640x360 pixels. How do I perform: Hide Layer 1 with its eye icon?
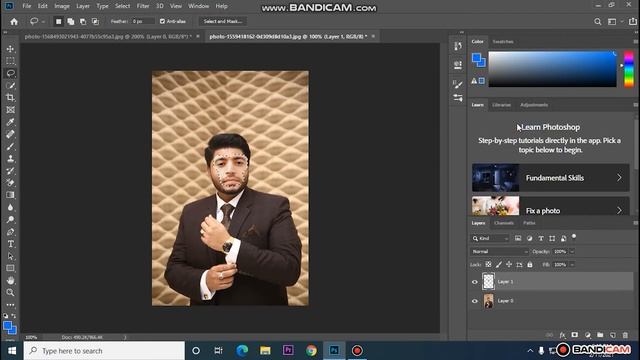(475, 282)
